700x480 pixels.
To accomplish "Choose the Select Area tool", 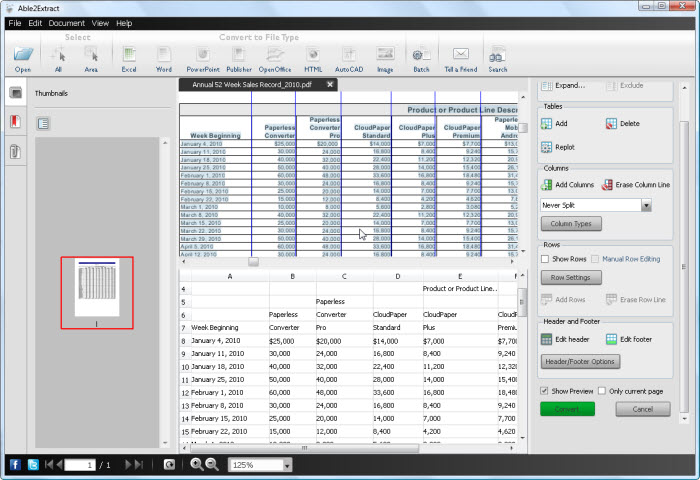I will pyautogui.click(x=91, y=55).
